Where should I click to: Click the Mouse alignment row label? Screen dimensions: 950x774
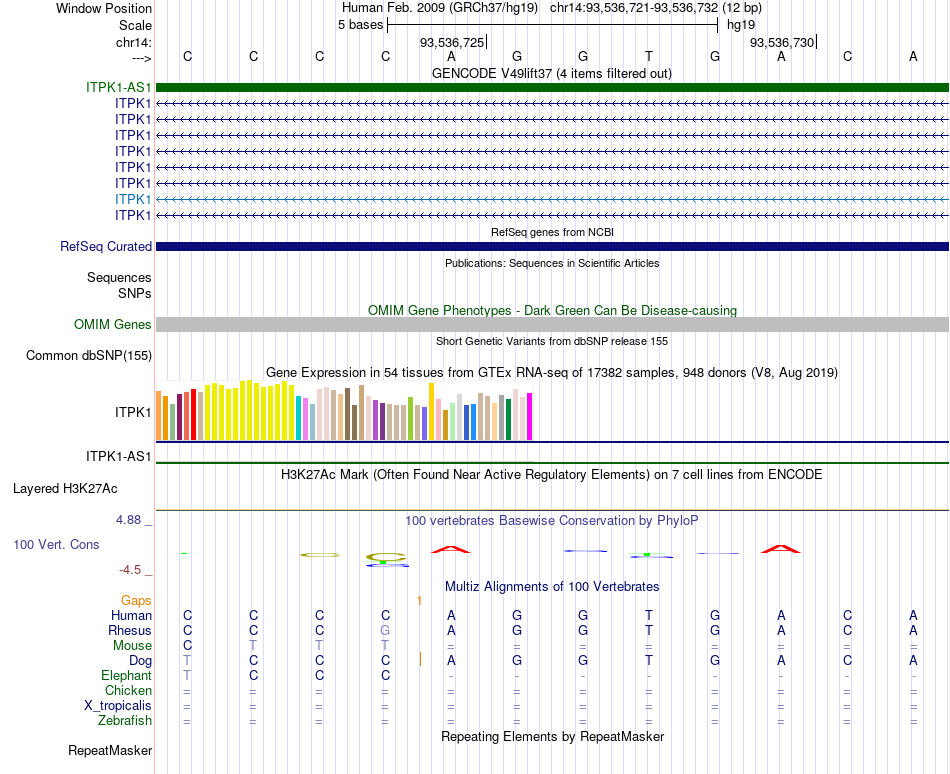click(132, 646)
